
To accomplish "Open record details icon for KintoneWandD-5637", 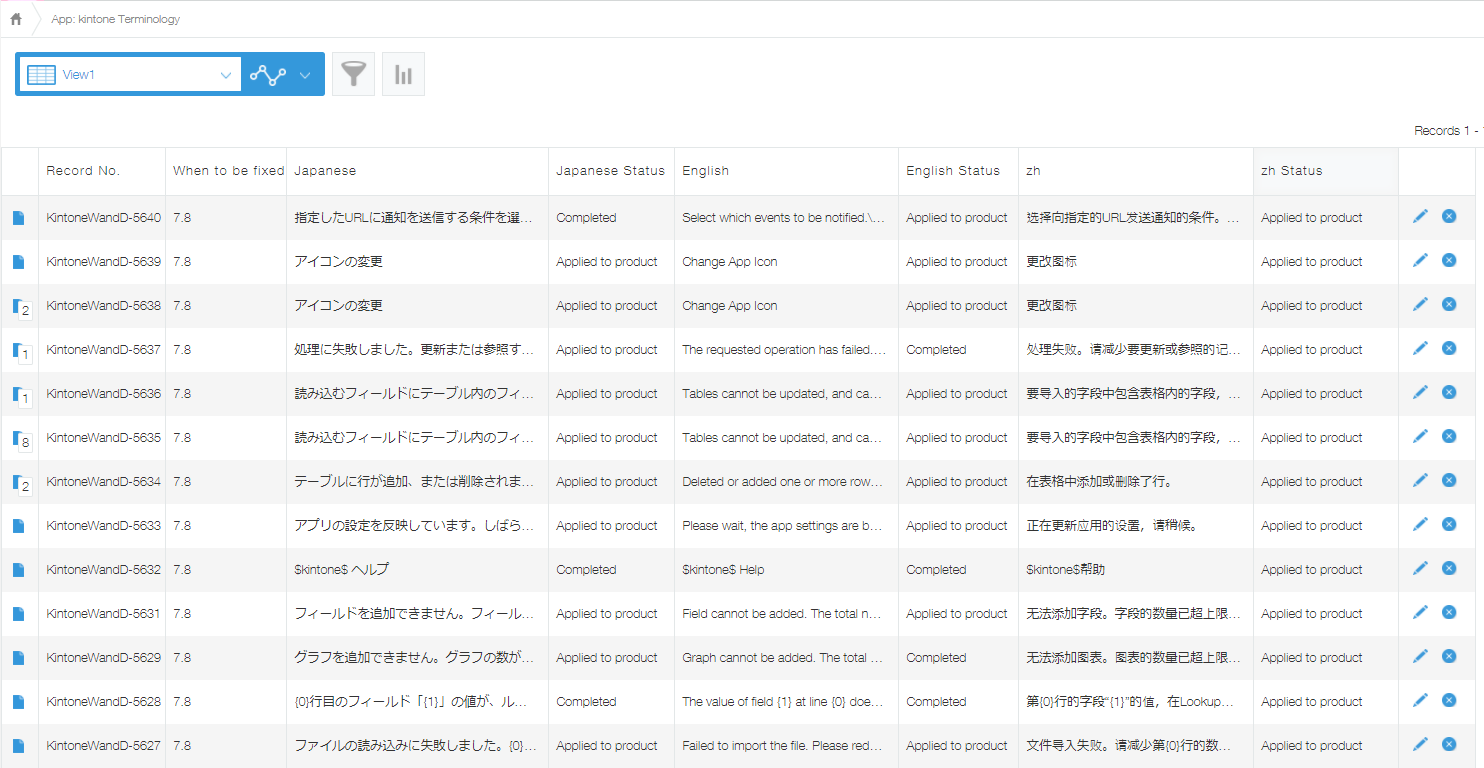I will coord(20,351).
